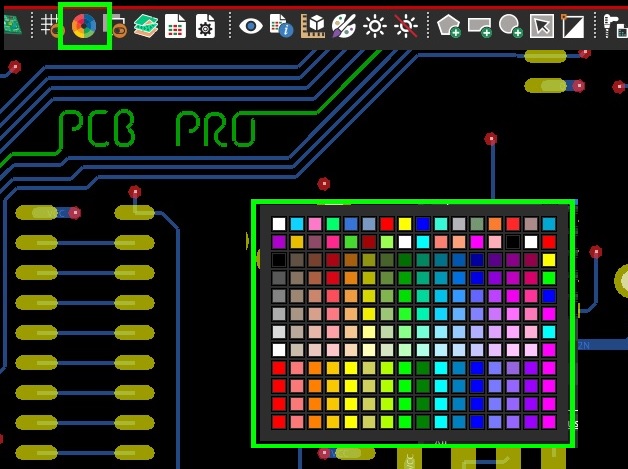Add a circle shape with plus icon
Screen dimensions: 628x469
510,26
